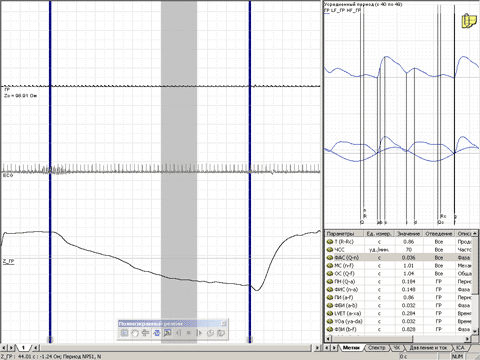Click value 0.036 in ФАС row

(409, 258)
